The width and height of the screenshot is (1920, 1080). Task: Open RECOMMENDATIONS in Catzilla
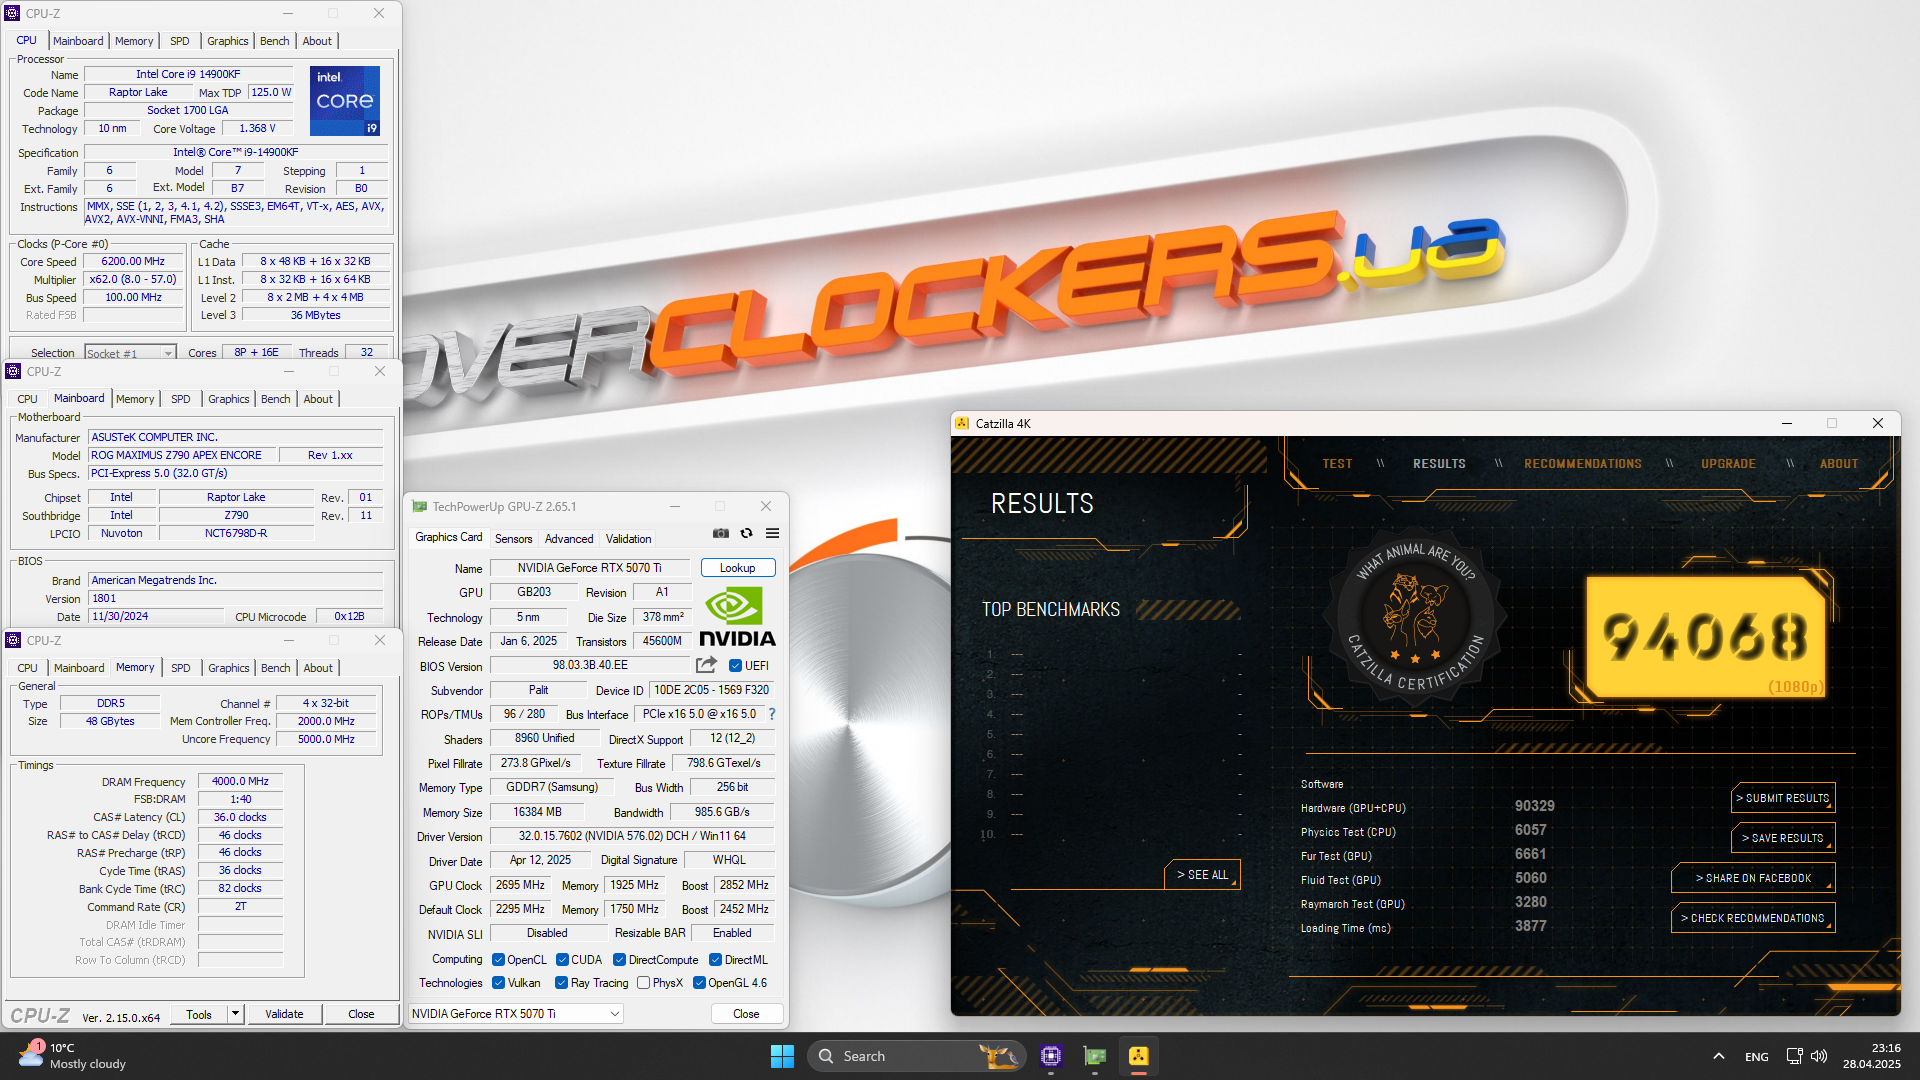(1583, 464)
